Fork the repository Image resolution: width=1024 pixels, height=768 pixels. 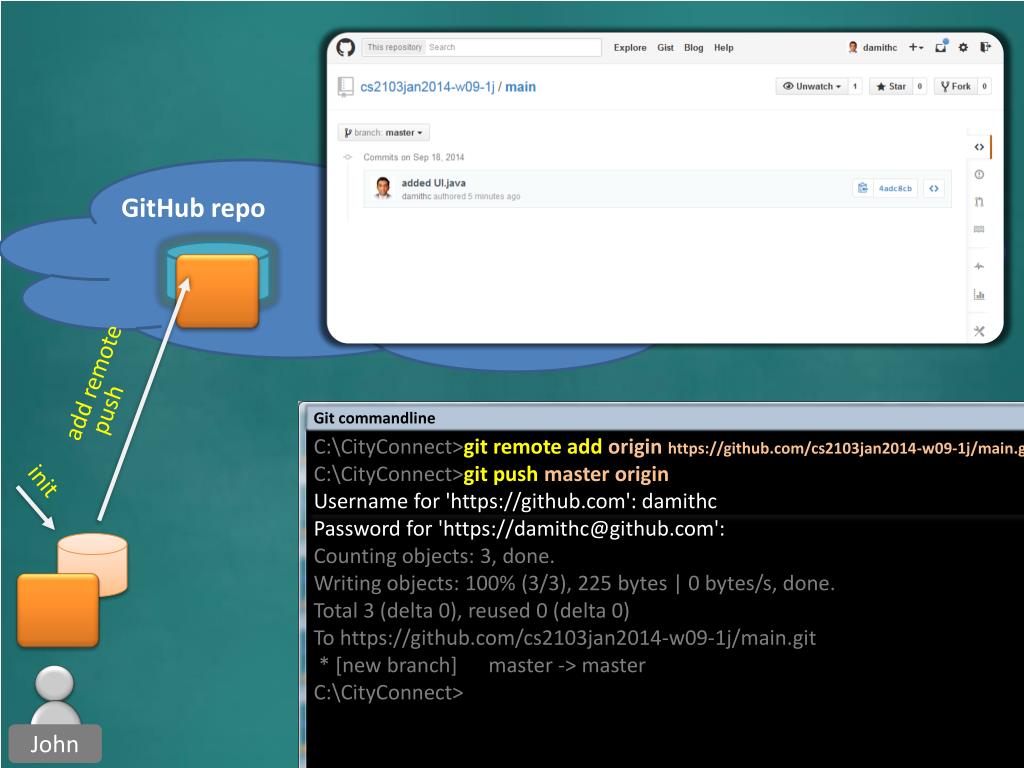955,86
